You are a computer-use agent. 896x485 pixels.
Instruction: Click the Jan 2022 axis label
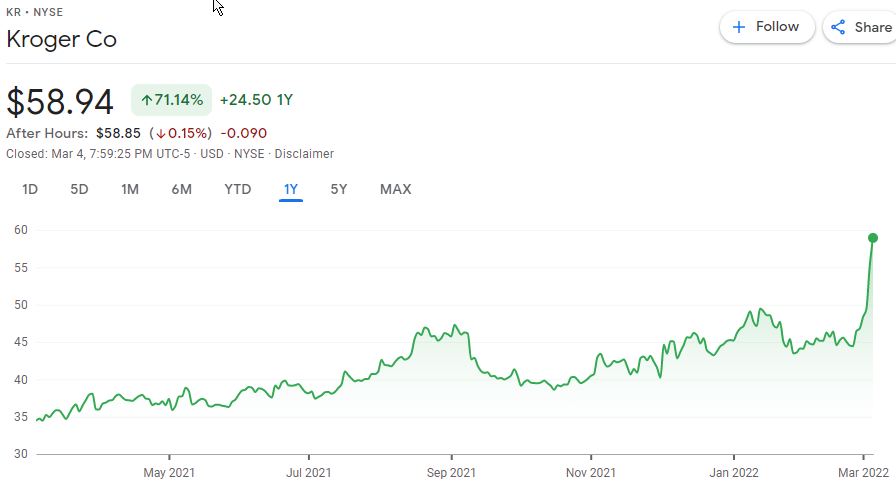(x=734, y=472)
